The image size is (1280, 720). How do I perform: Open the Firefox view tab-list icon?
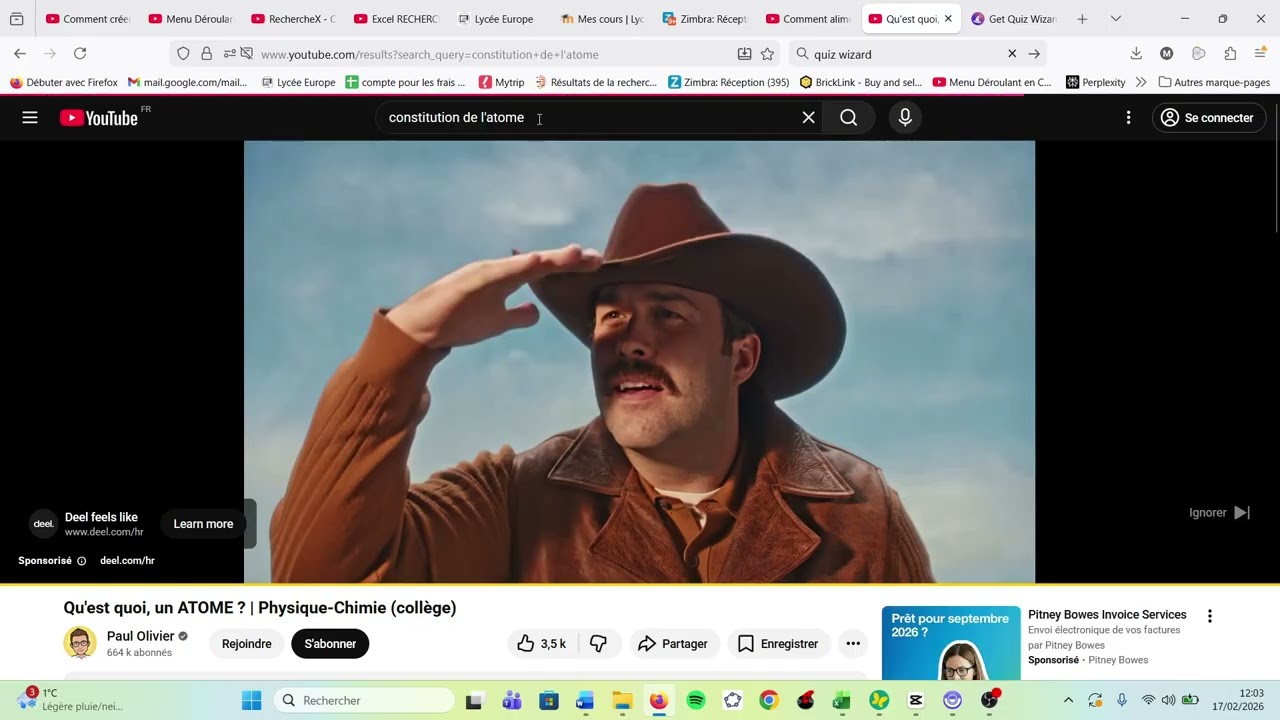tap(16, 19)
